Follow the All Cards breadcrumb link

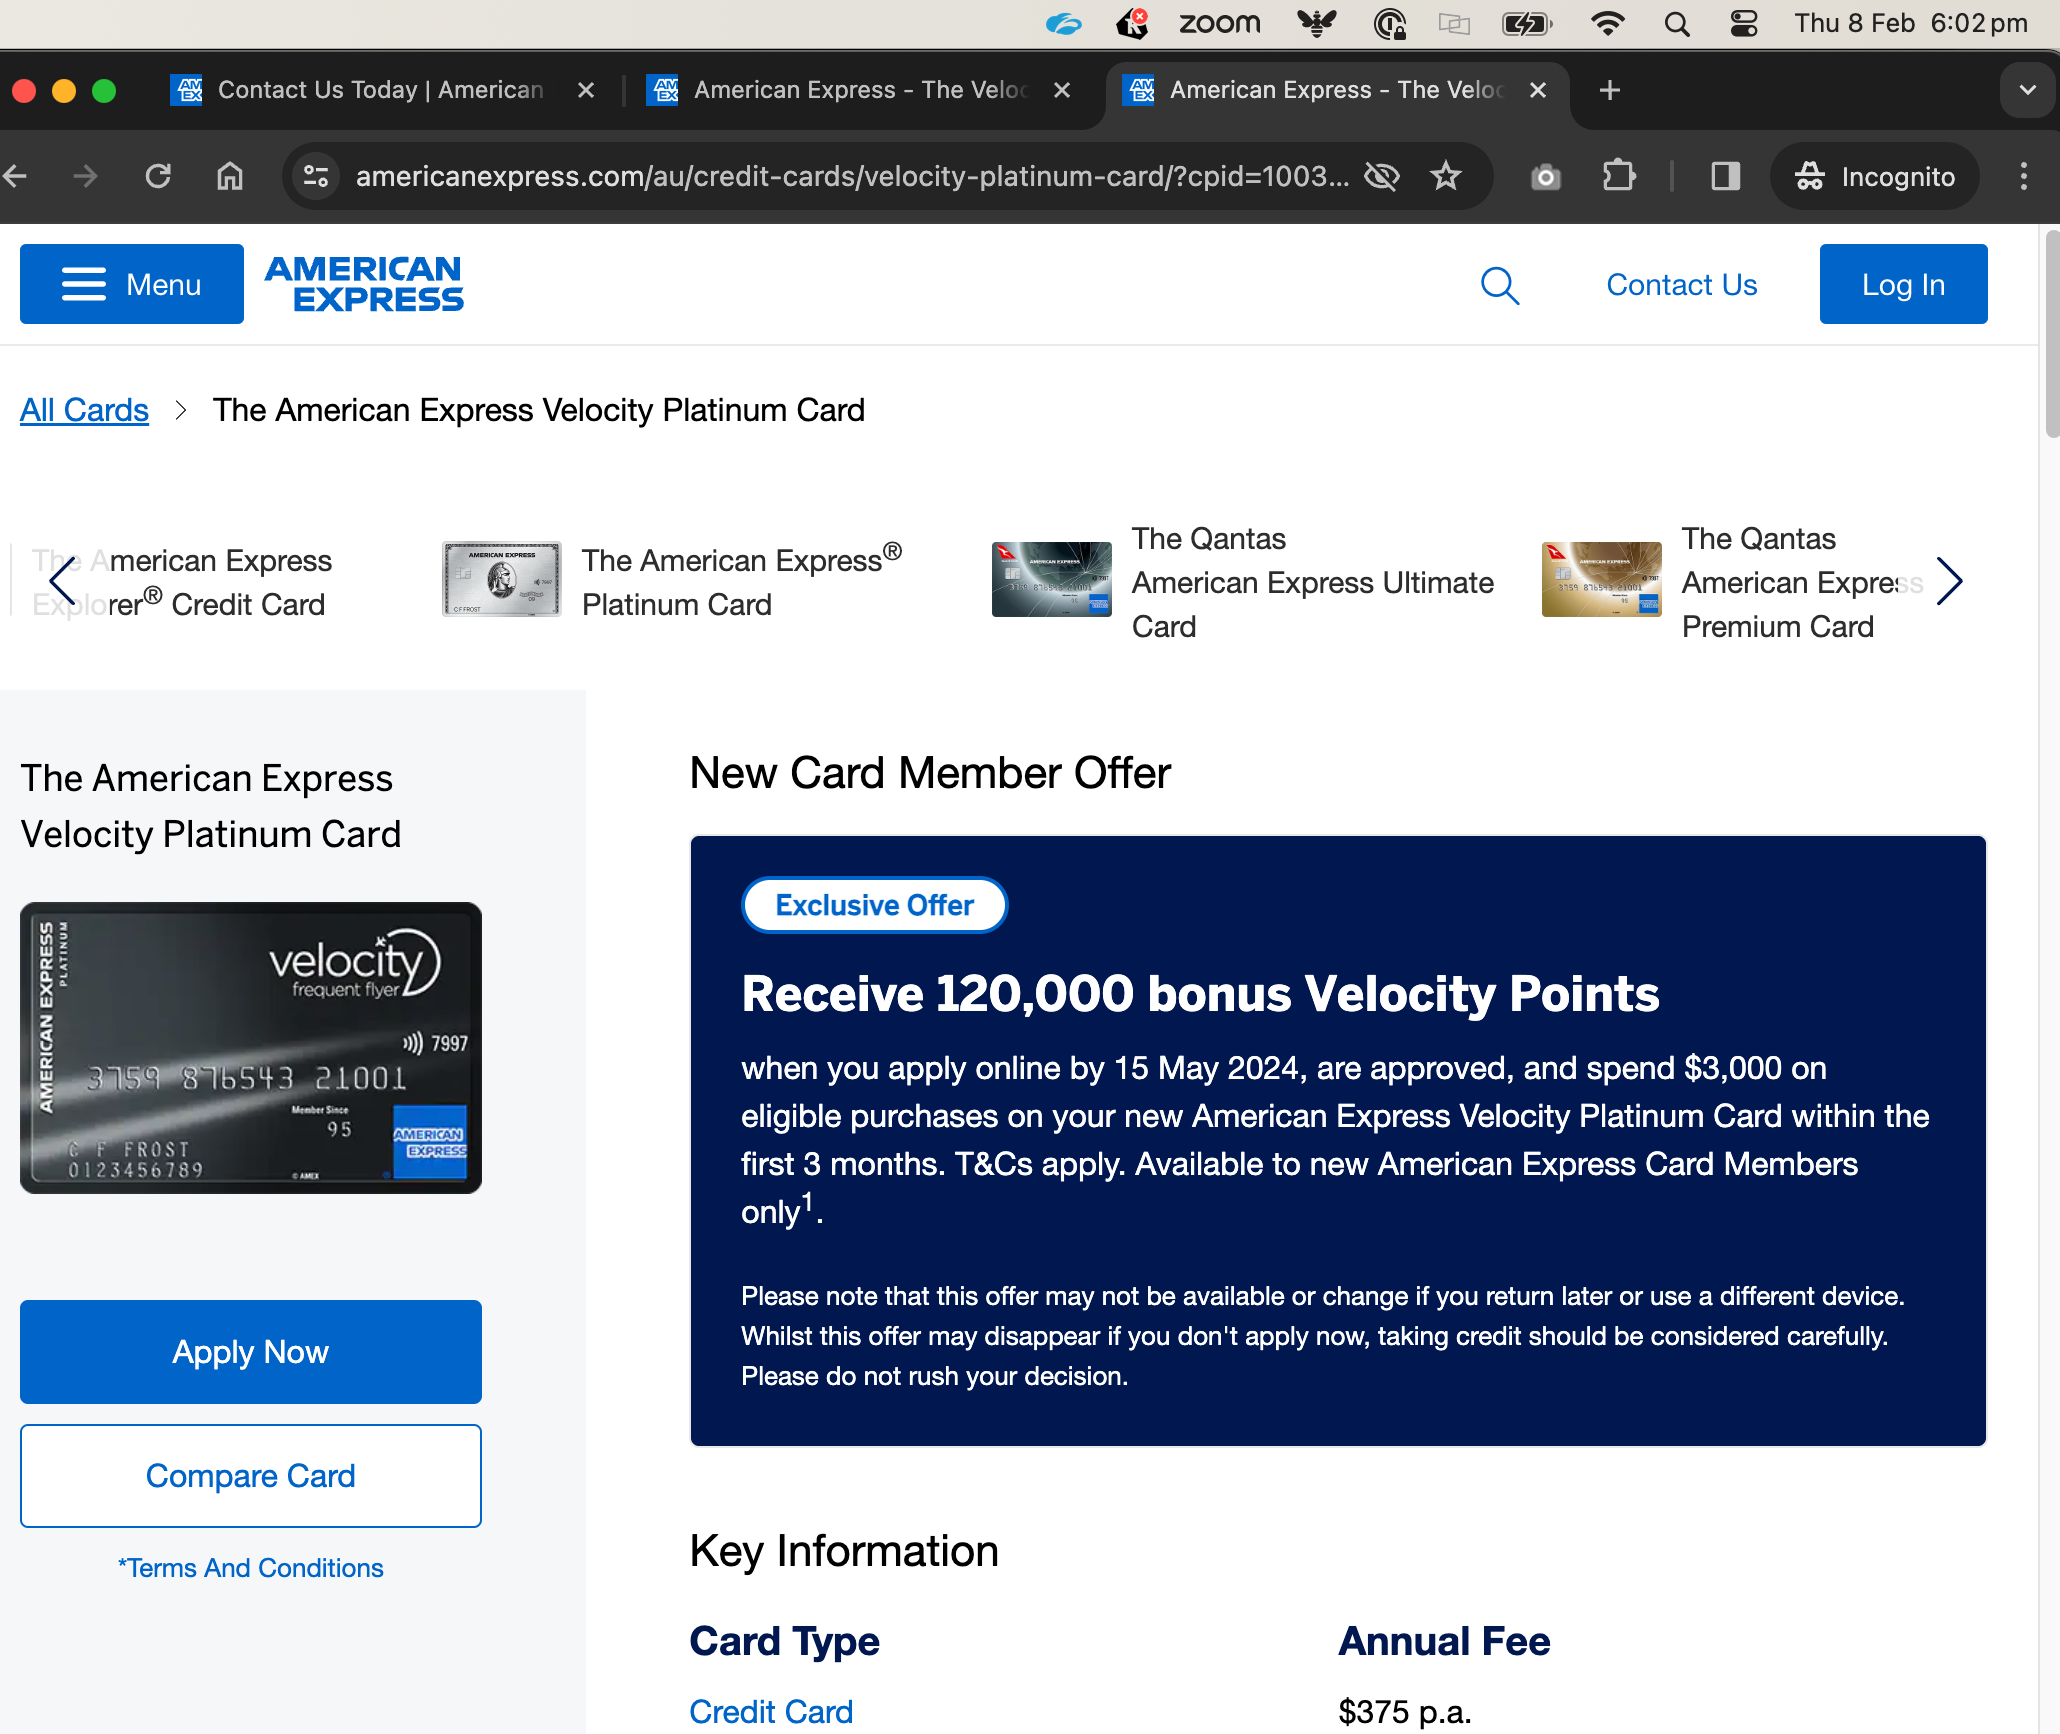pyautogui.click(x=84, y=410)
